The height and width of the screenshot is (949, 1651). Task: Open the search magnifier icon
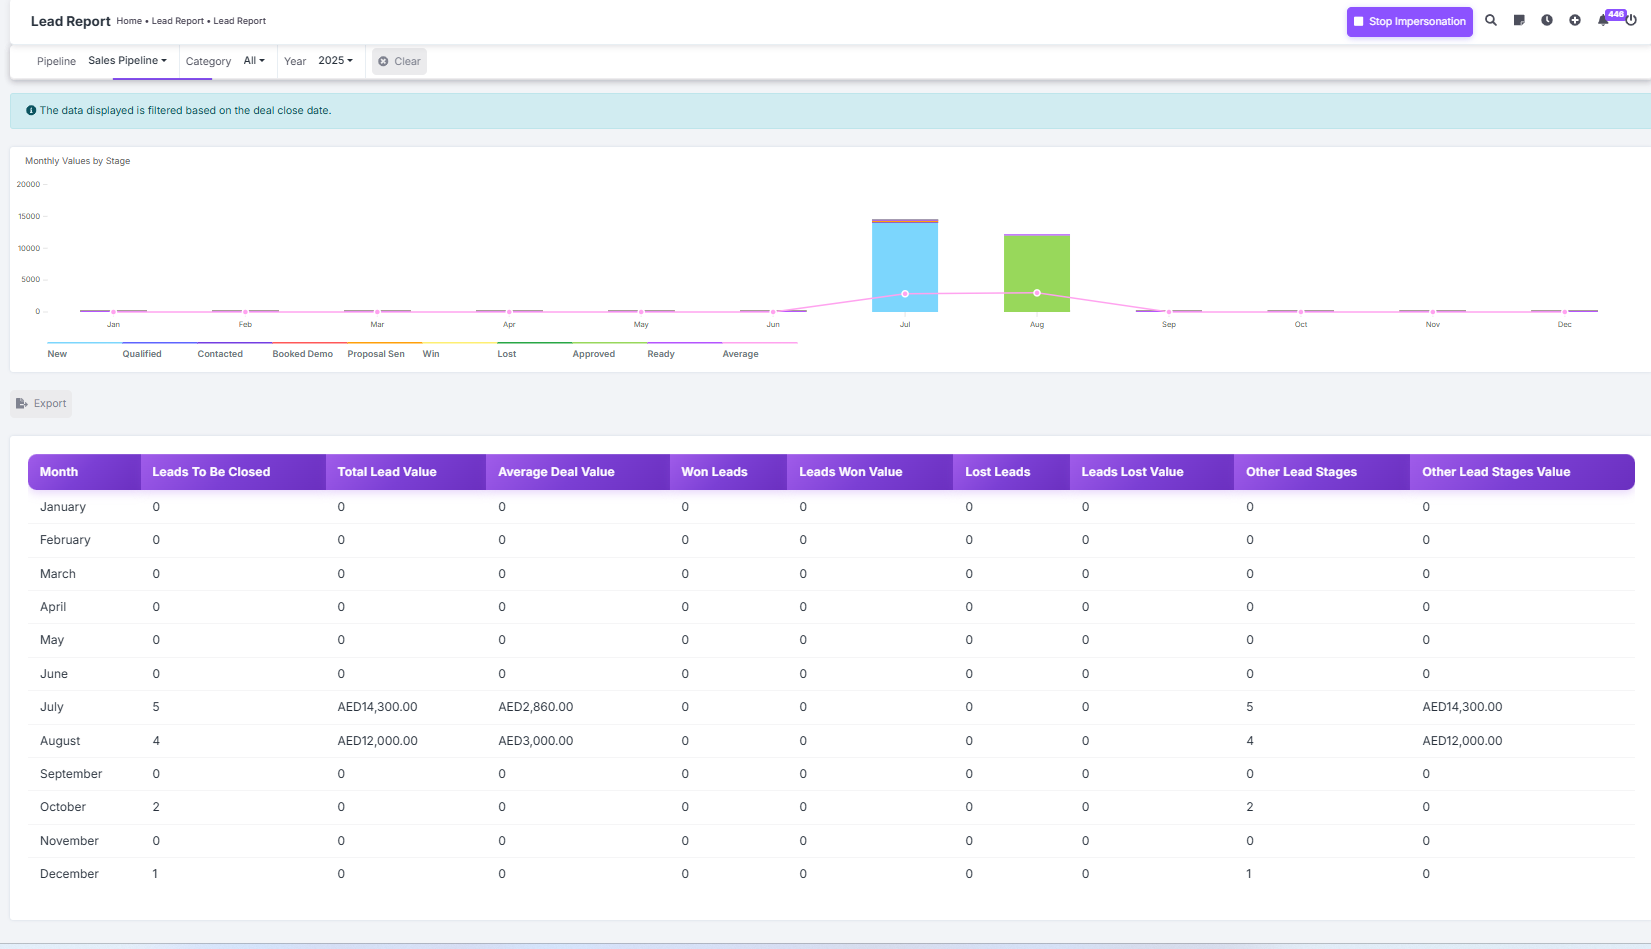(1490, 20)
